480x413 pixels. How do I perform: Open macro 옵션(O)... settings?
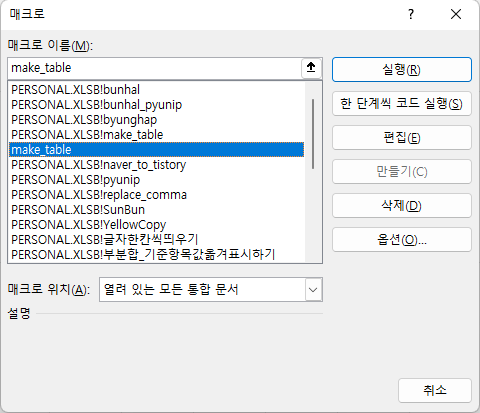(402, 240)
